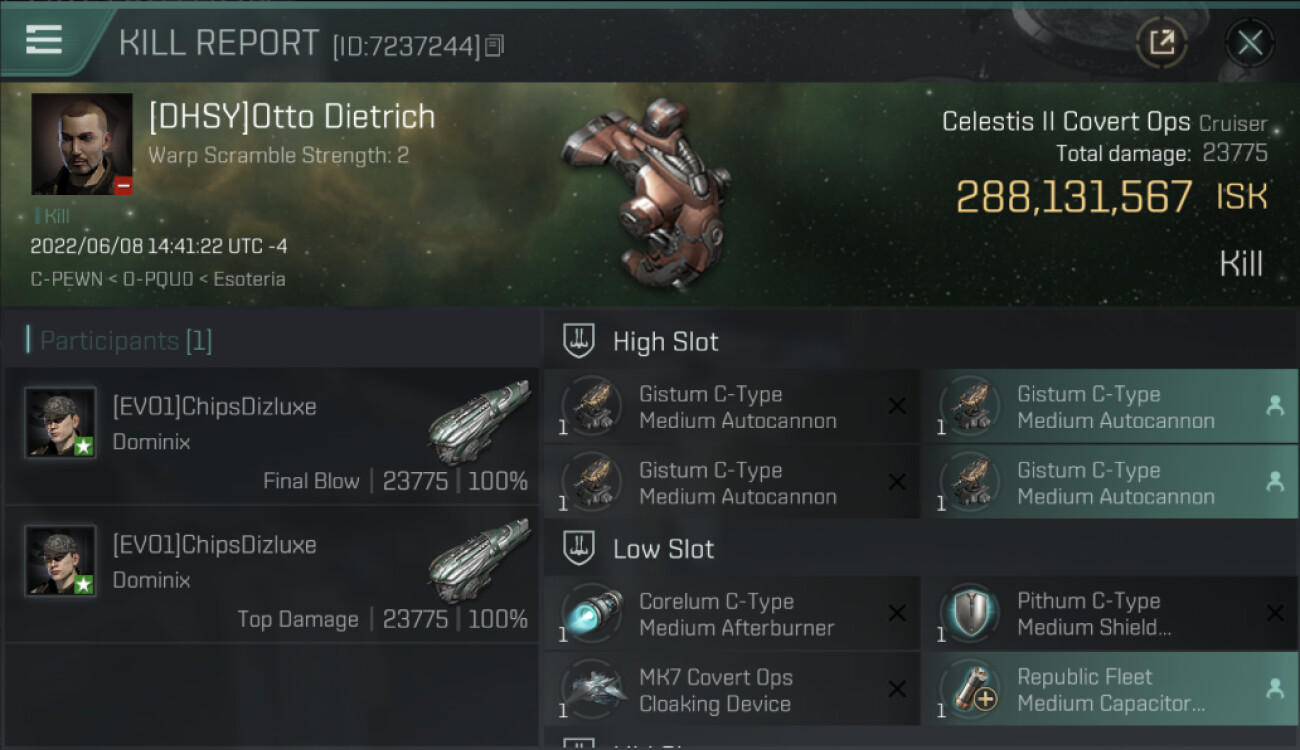Select the Top Damage Dominix ship icon

[x=480, y=560]
